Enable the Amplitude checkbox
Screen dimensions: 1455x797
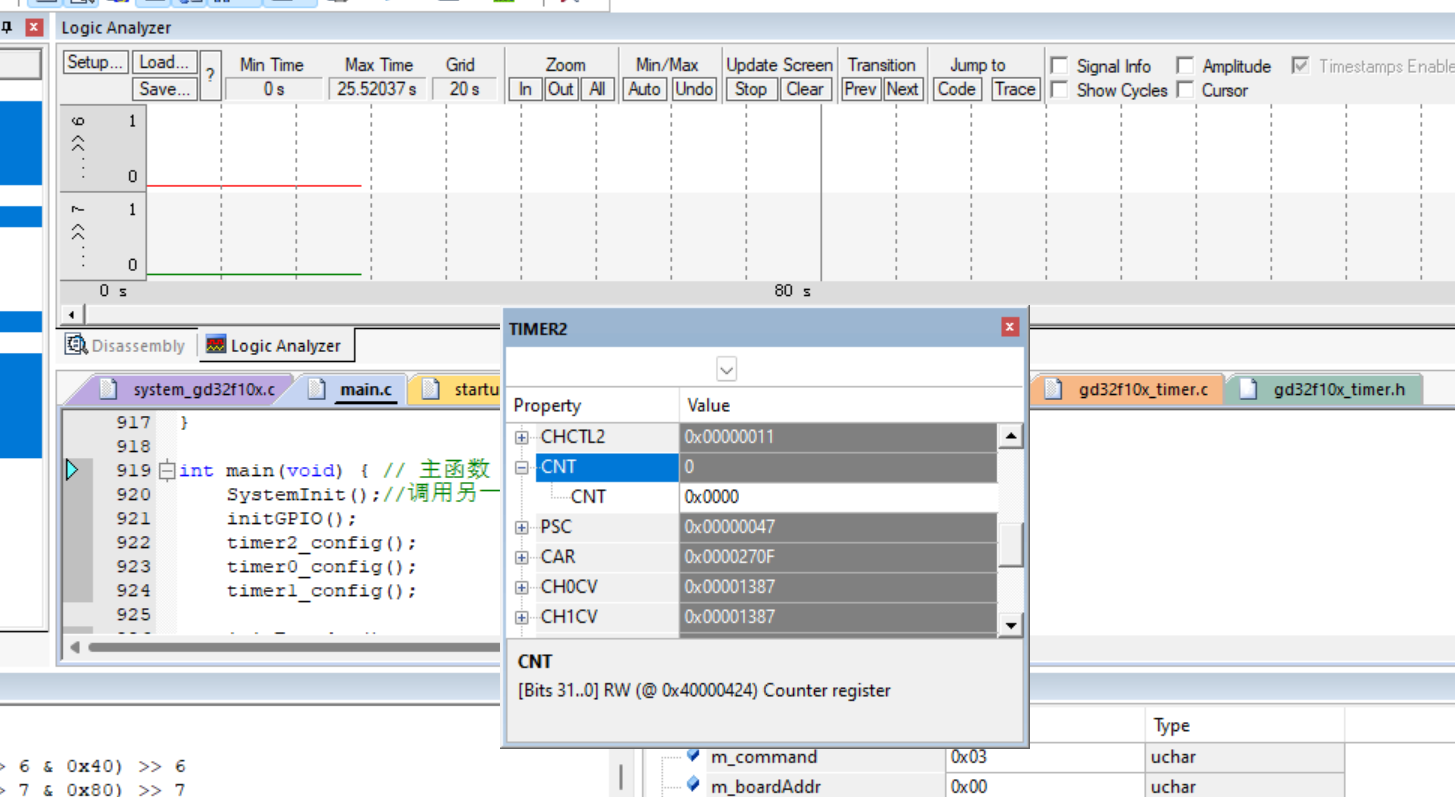(1185, 66)
